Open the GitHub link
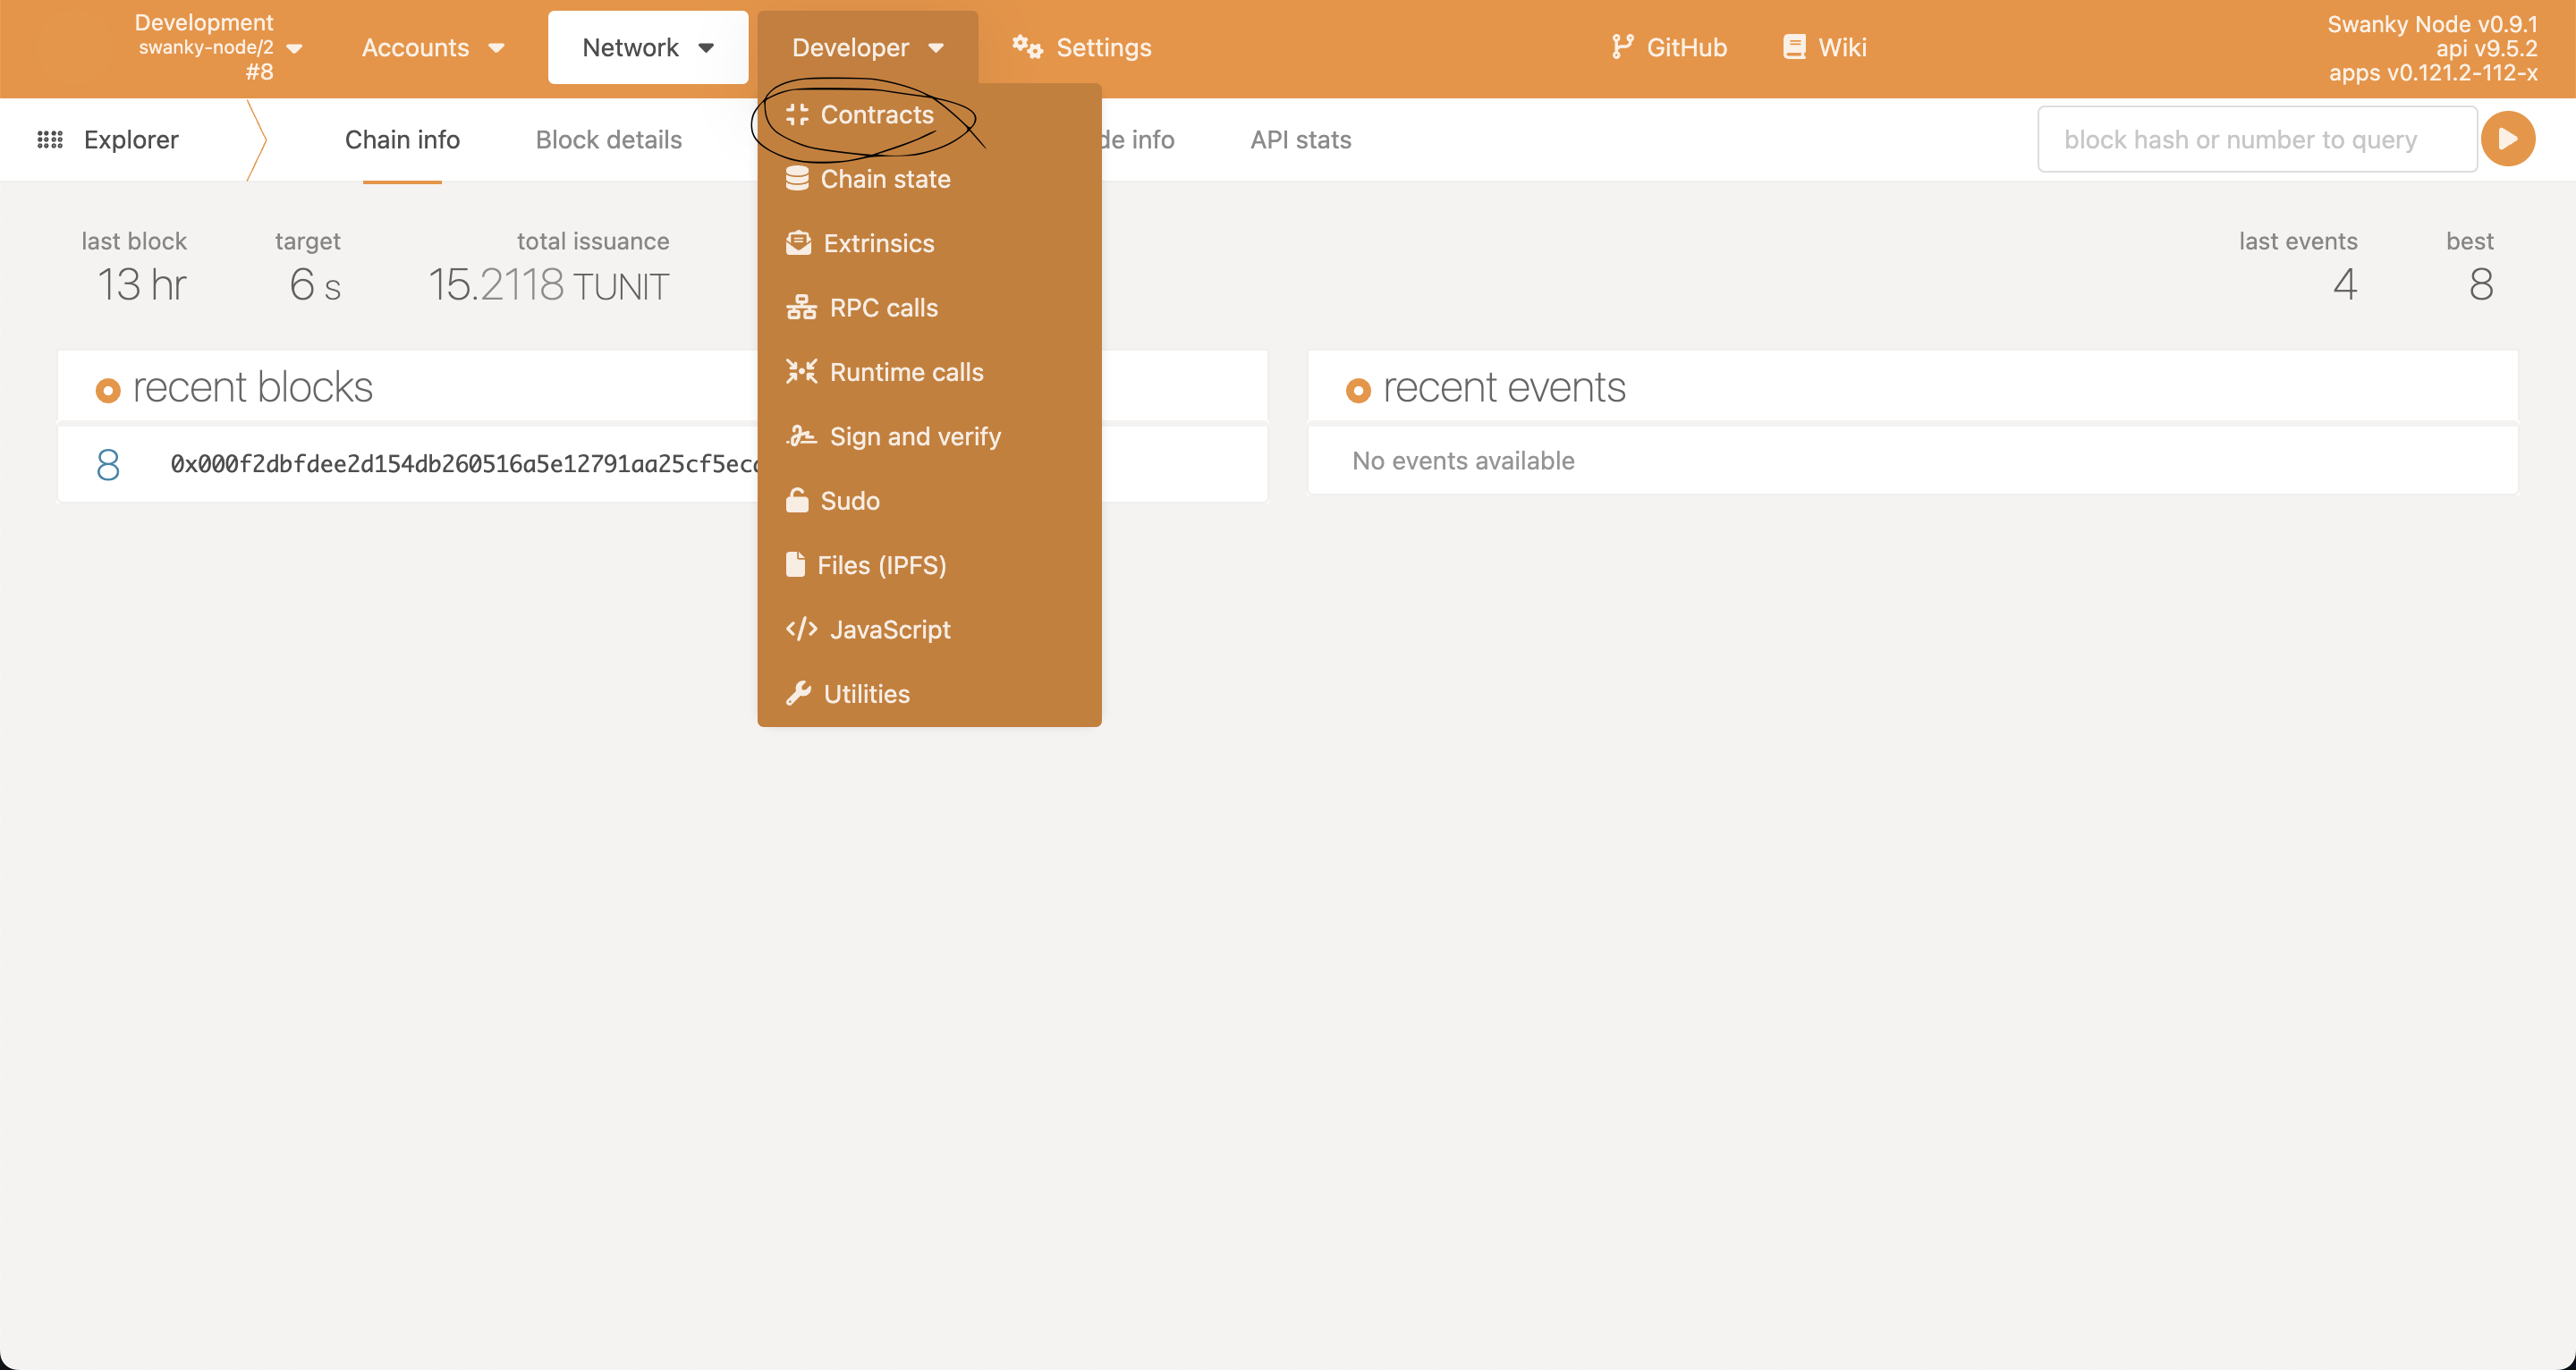 (x=1669, y=47)
